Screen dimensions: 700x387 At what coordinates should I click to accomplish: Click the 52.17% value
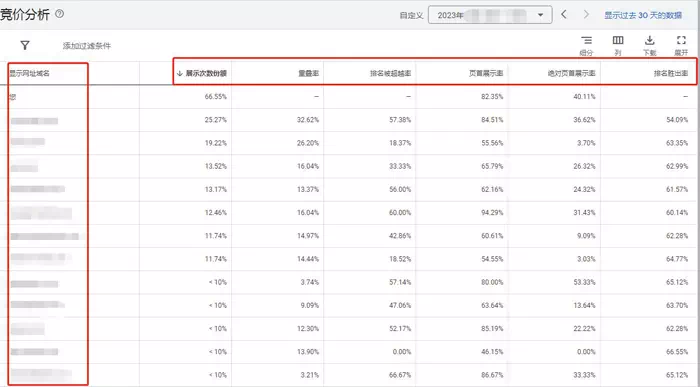(400, 329)
